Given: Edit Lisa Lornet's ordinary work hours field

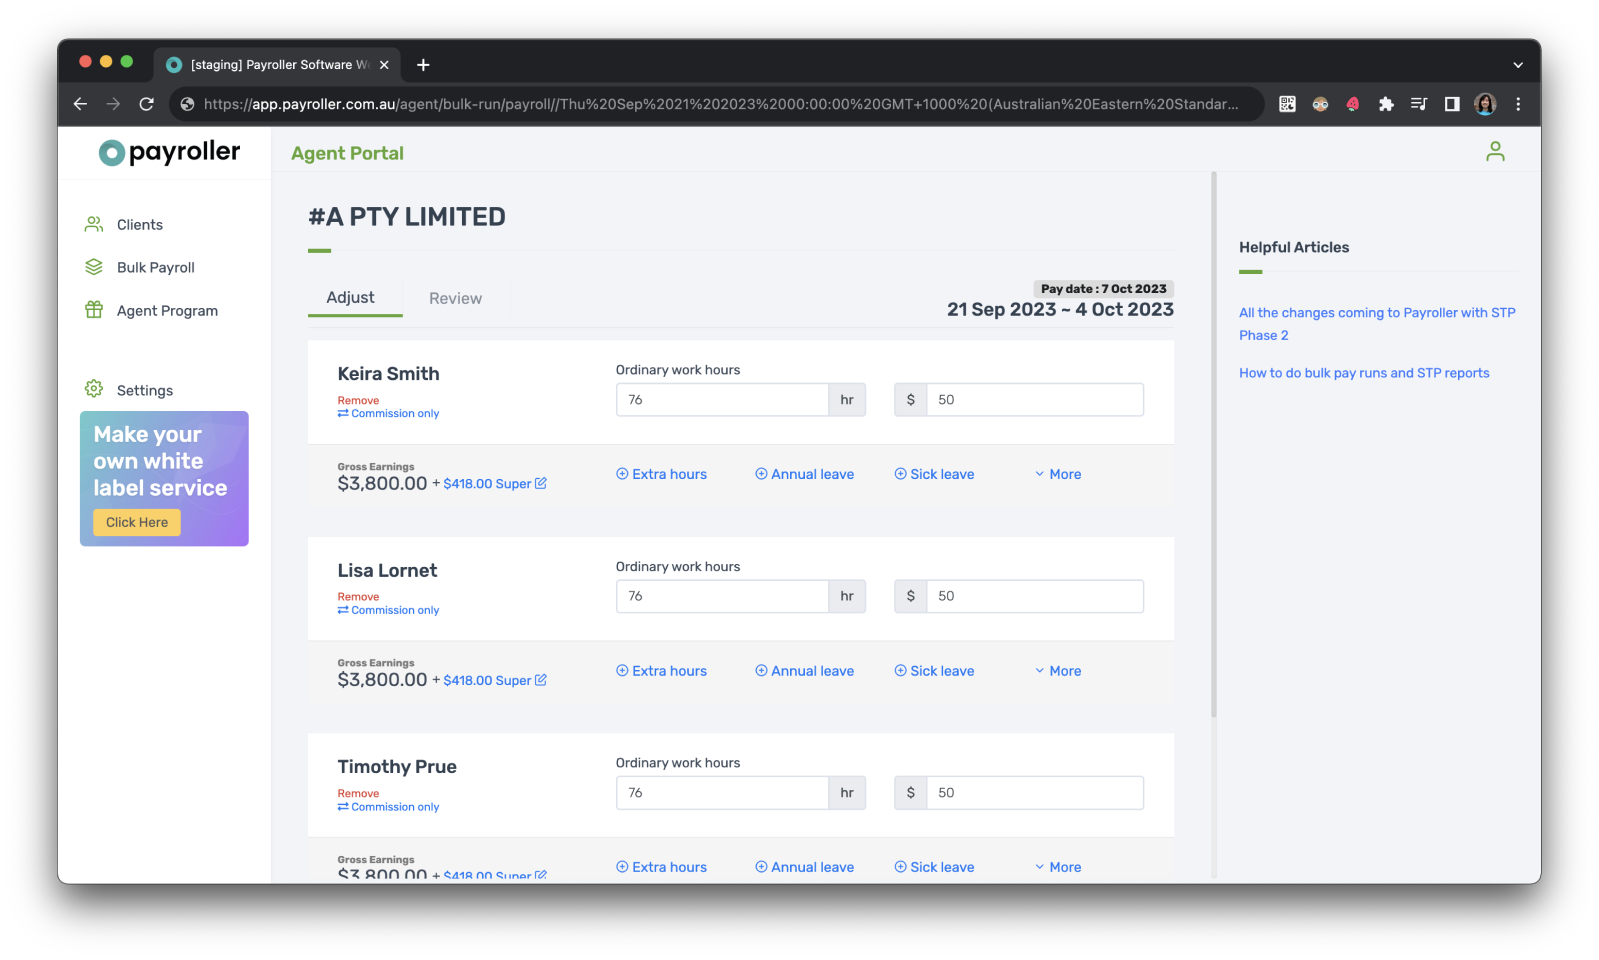Looking at the screenshot, I should pyautogui.click(x=722, y=596).
